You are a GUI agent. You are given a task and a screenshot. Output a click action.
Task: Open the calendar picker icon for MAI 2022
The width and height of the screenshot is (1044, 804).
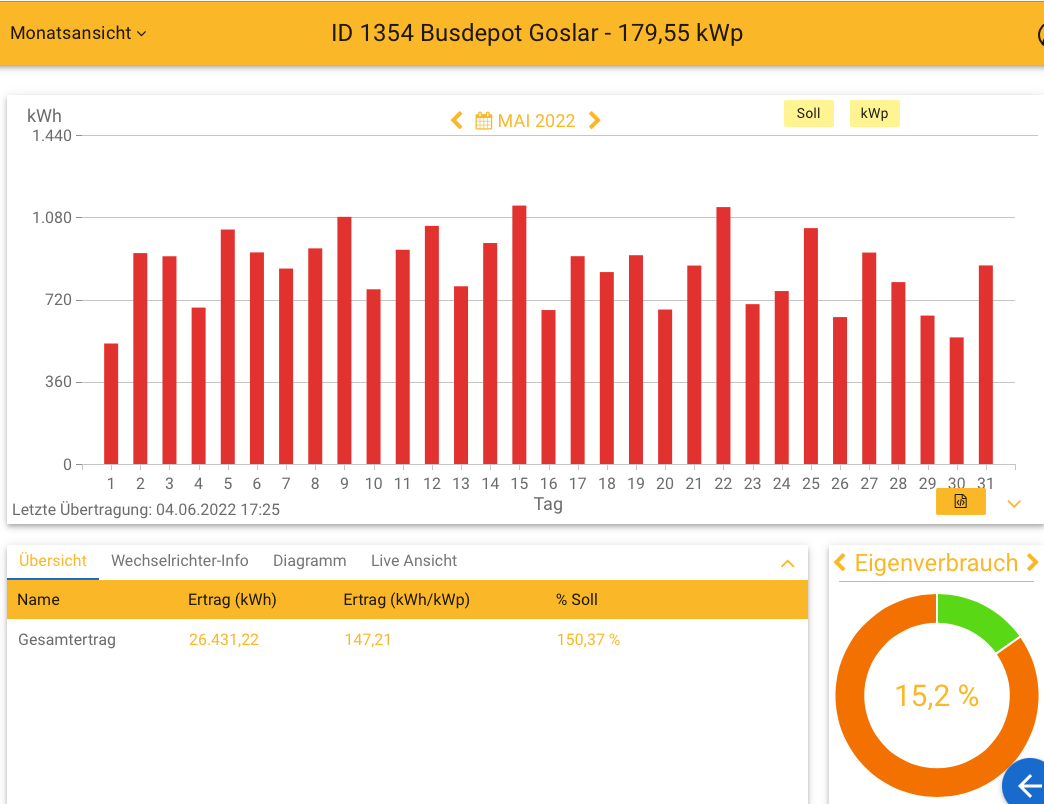coord(483,121)
